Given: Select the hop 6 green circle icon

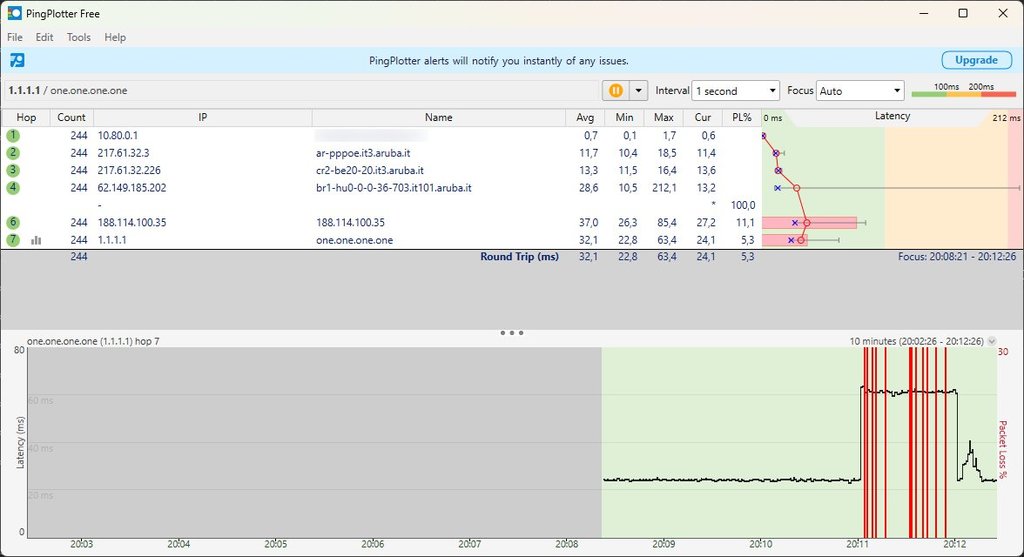Looking at the screenshot, I should [13, 222].
